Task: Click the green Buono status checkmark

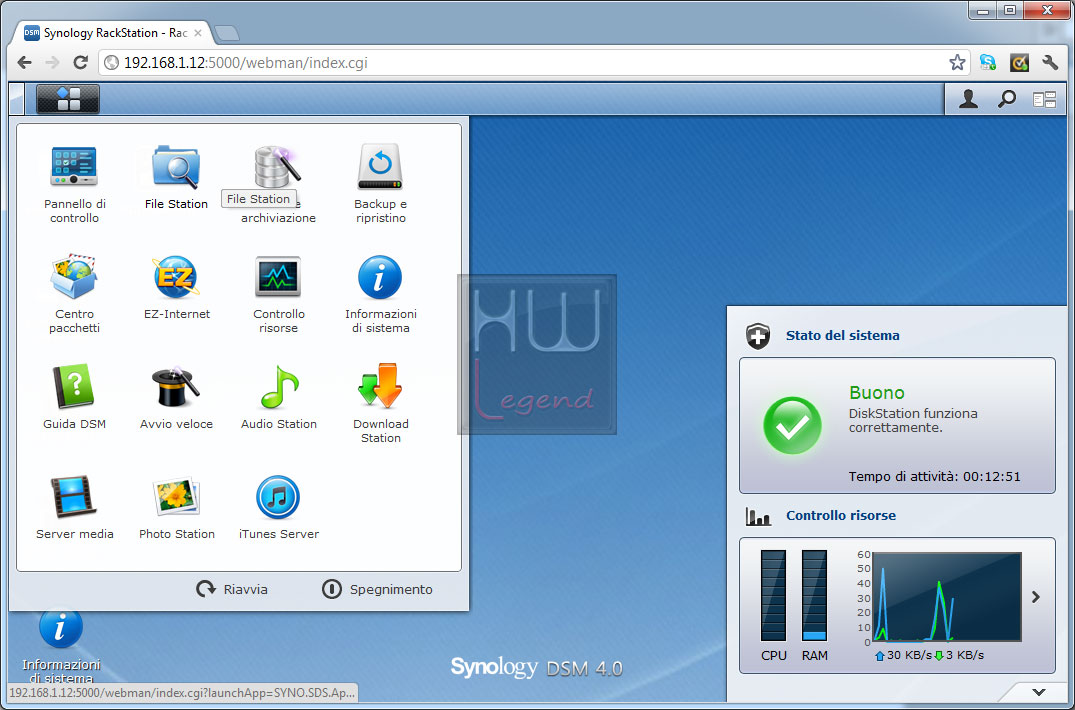Action: click(x=792, y=426)
